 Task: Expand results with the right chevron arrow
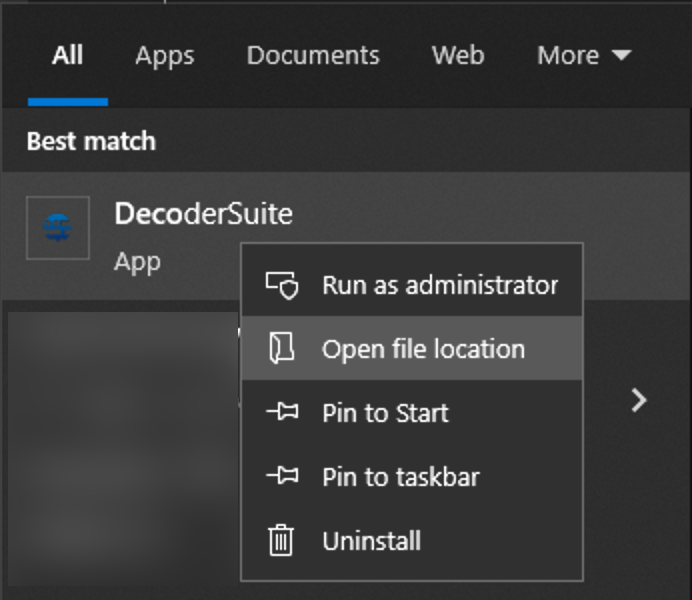(639, 400)
